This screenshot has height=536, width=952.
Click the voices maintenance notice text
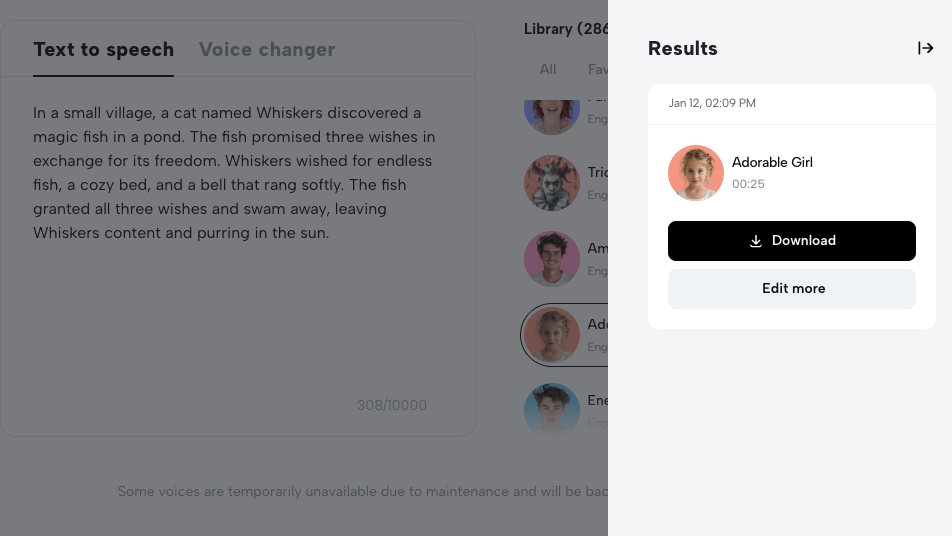click(x=362, y=491)
